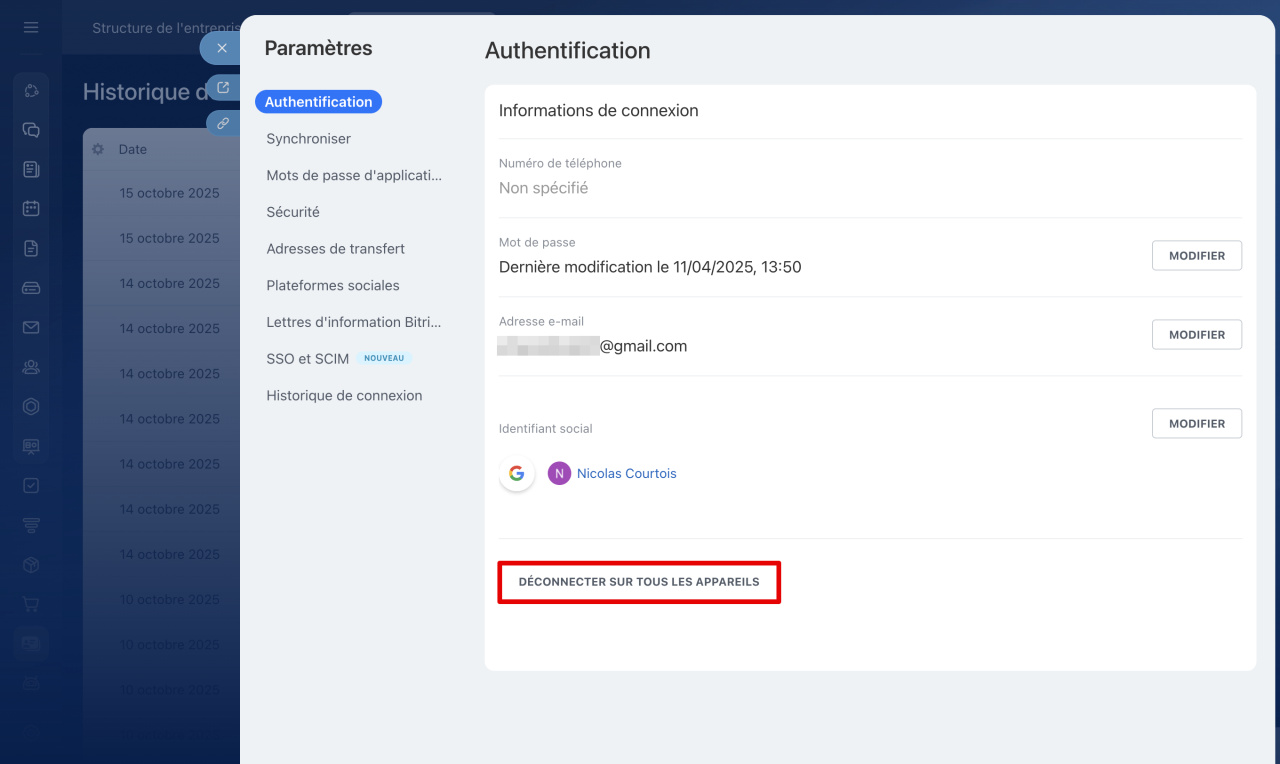Viewport: 1280px width, 764px height.
Task: Close the Paramètres slider panel
Action: [x=221, y=48]
